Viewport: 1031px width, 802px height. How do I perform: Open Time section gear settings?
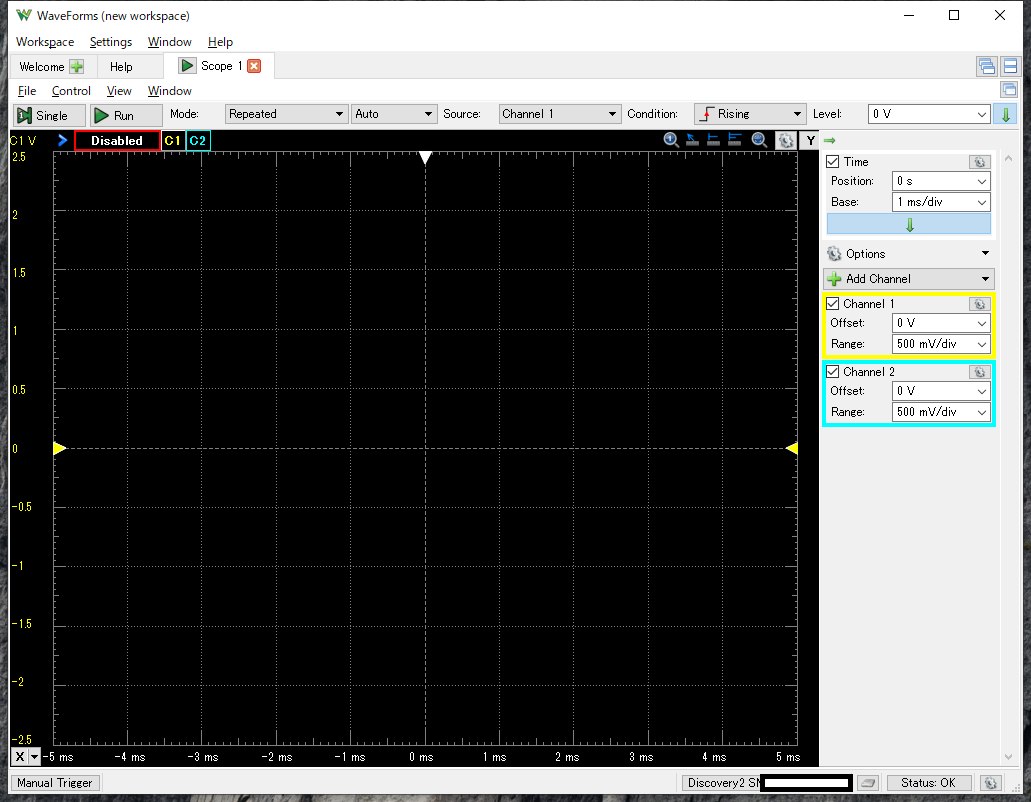point(979,162)
